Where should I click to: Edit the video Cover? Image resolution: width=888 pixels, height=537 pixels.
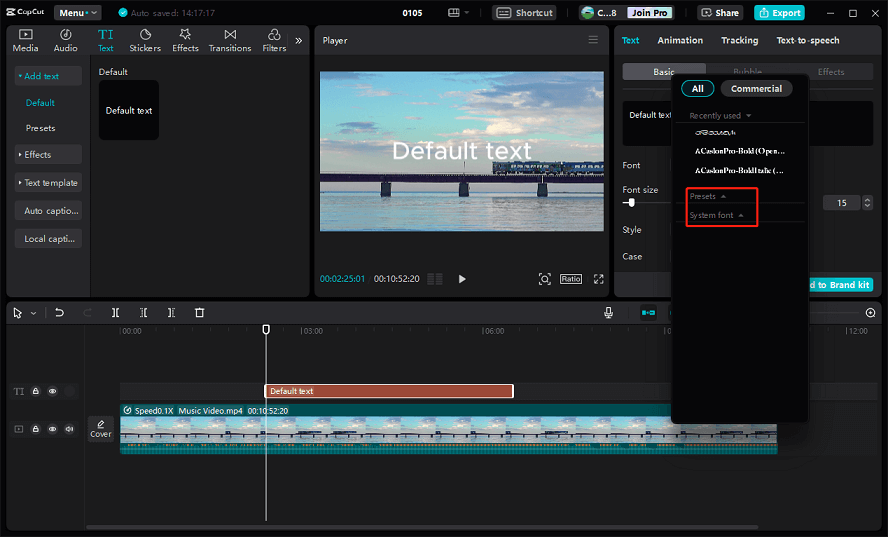point(101,429)
